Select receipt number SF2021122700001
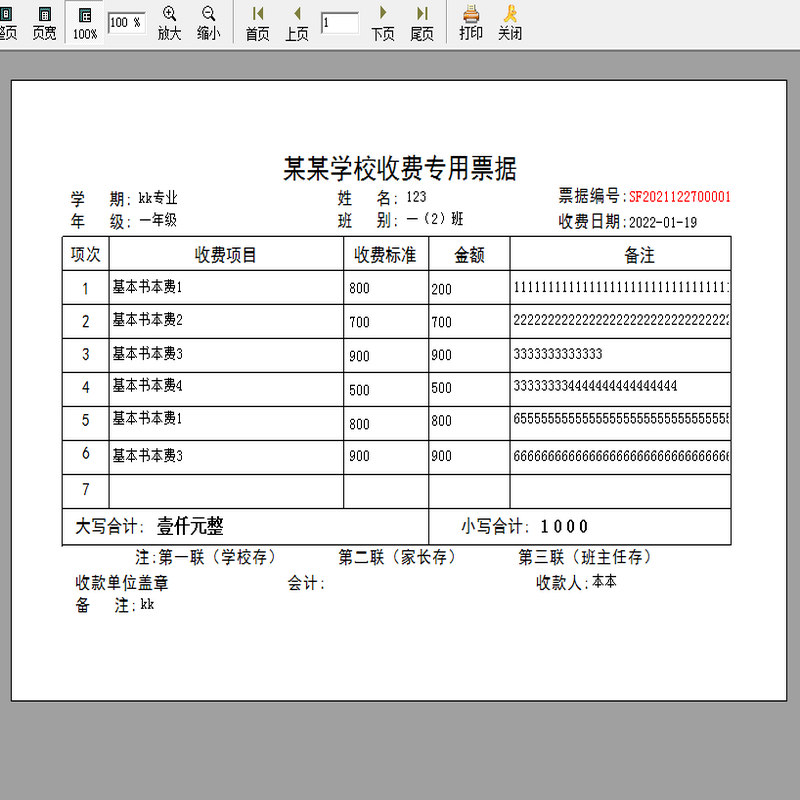 pyautogui.click(x=680, y=196)
